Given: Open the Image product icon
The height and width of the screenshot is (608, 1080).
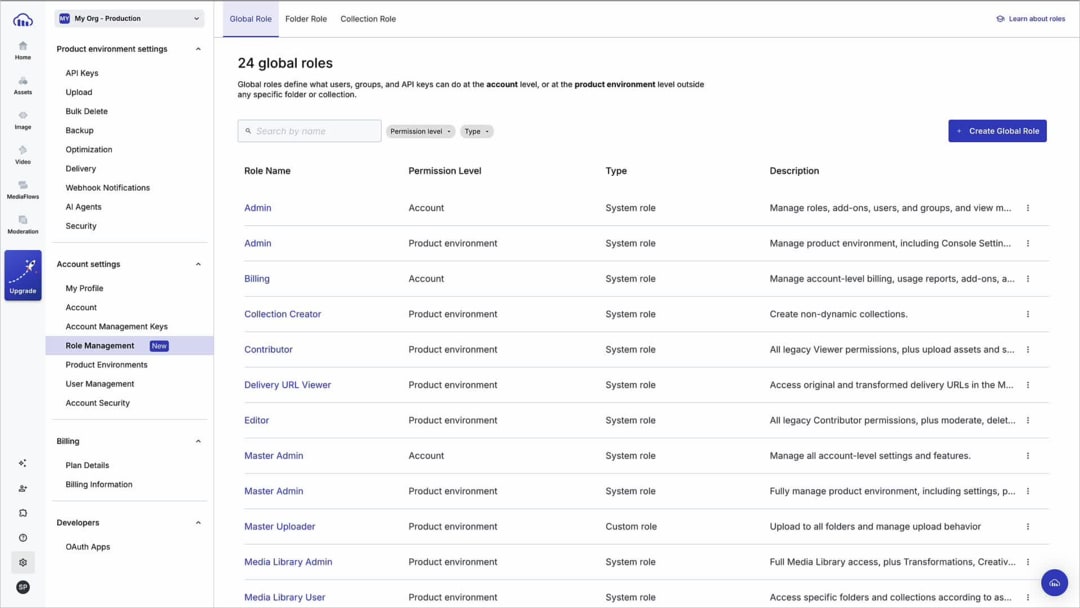Looking at the screenshot, I should (23, 120).
